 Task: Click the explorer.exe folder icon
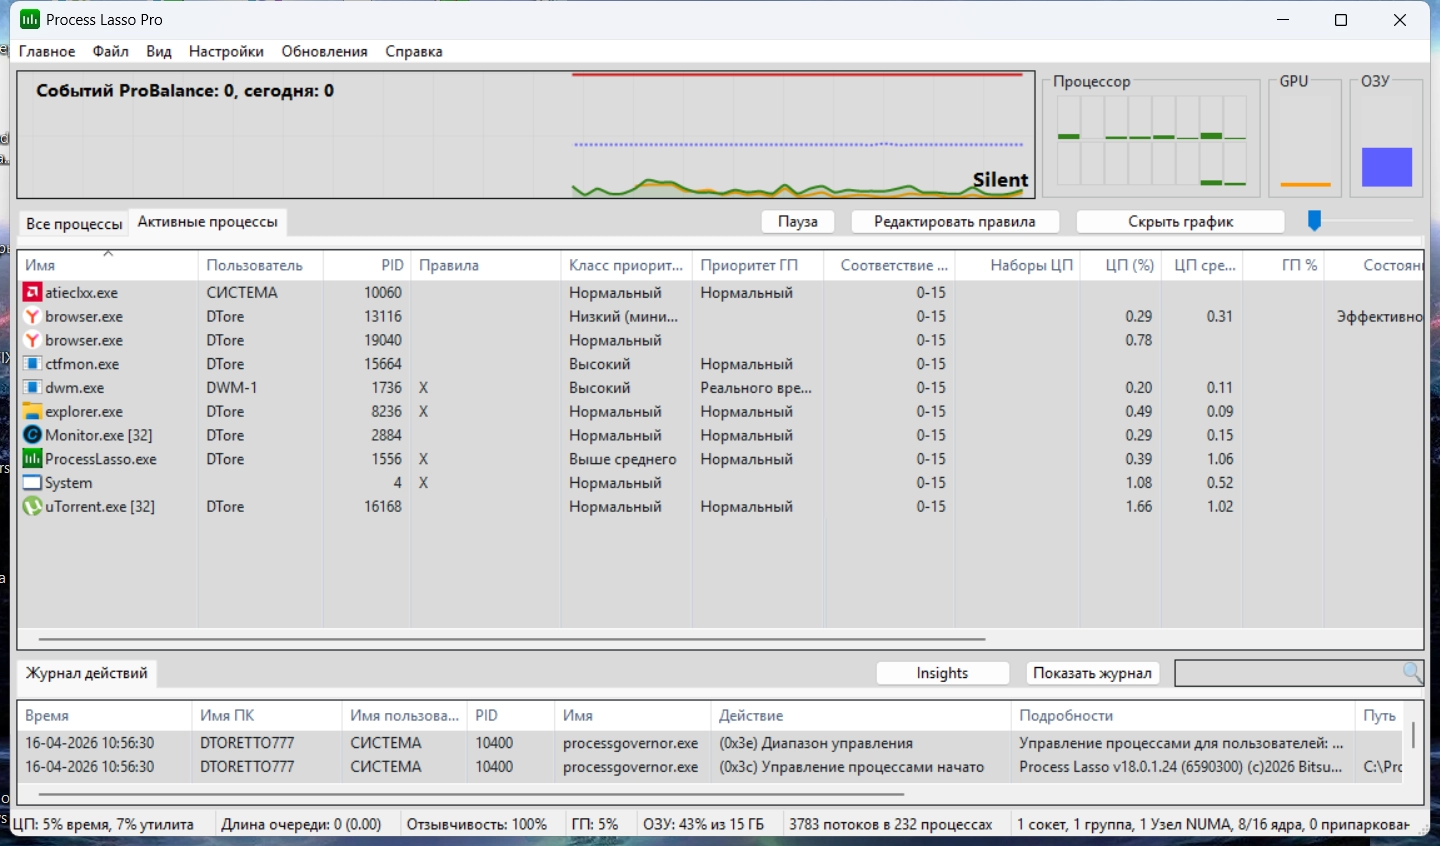coord(32,412)
